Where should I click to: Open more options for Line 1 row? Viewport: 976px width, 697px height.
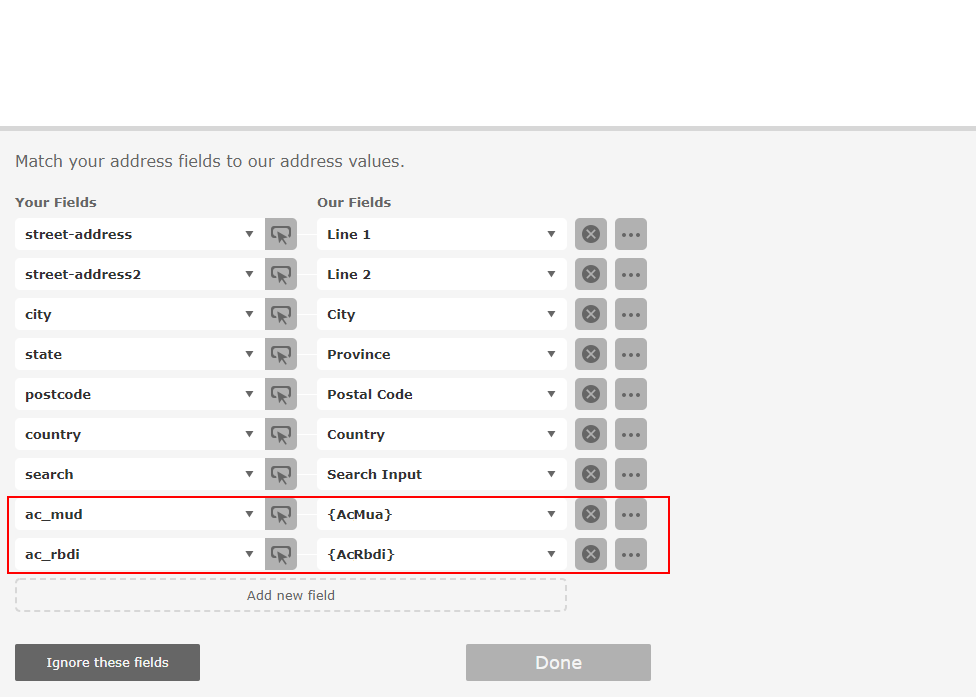pos(631,235)
